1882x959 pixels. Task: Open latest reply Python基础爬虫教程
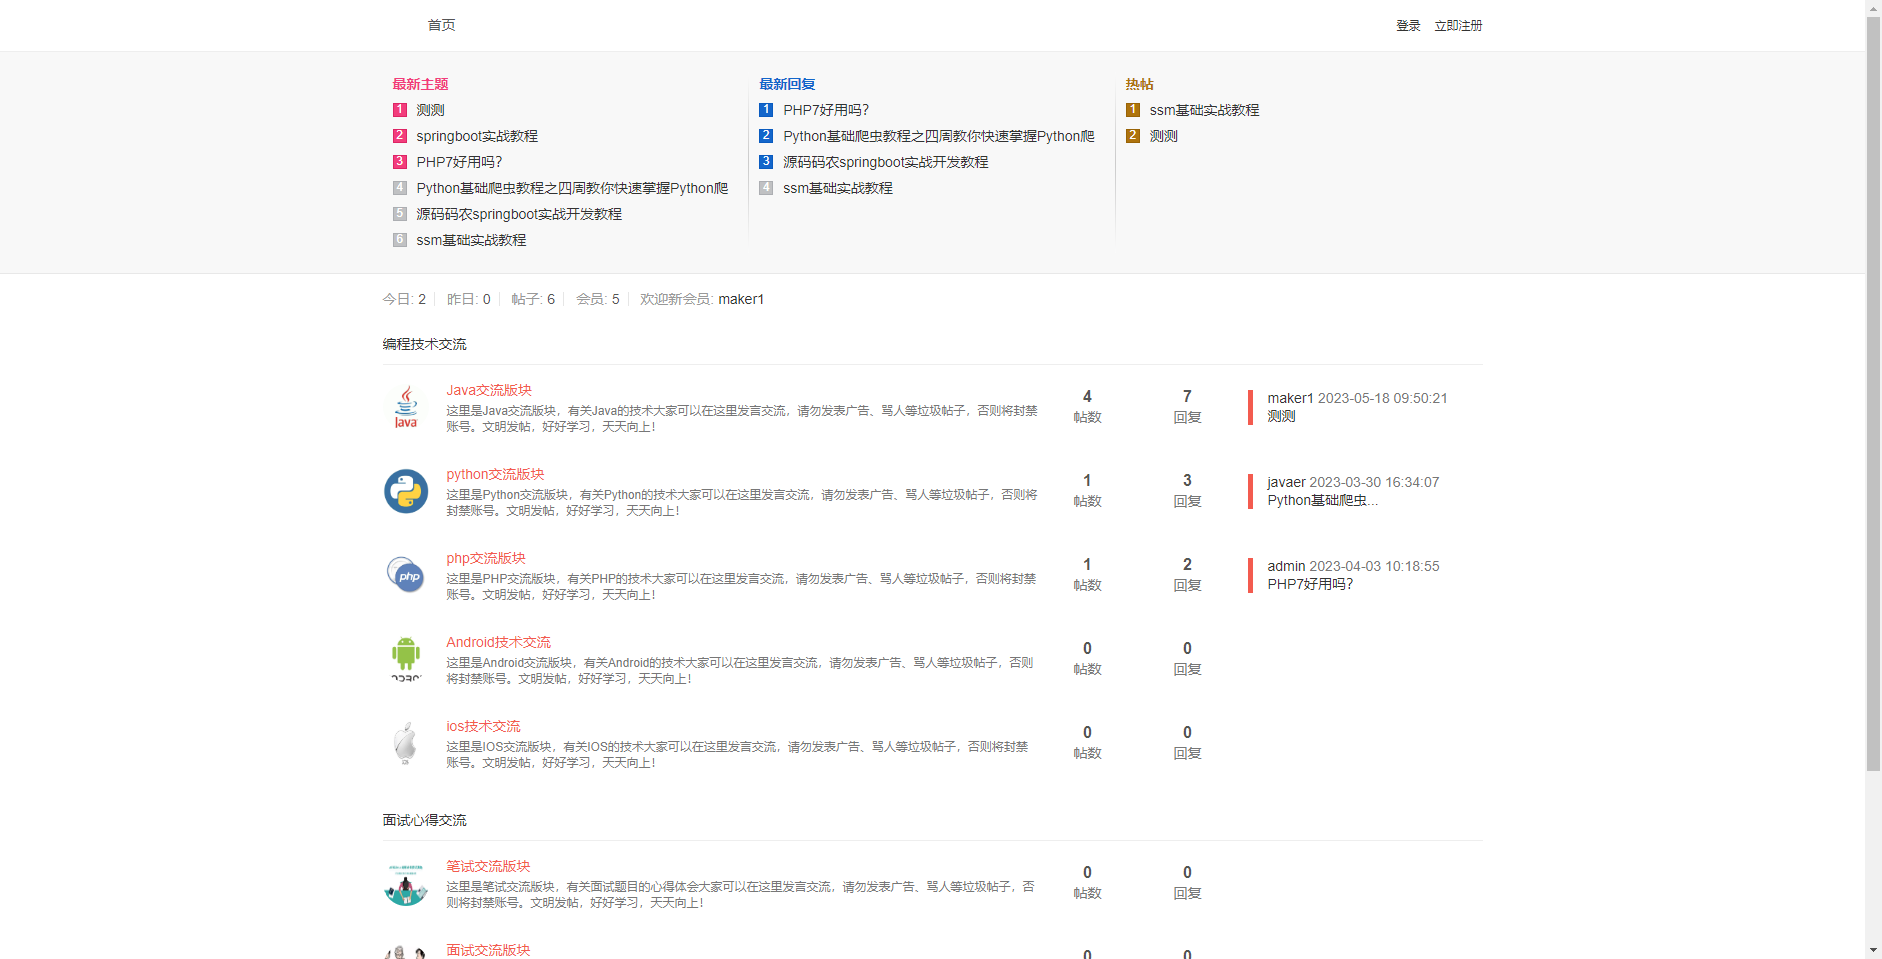(x=939, y=136)
